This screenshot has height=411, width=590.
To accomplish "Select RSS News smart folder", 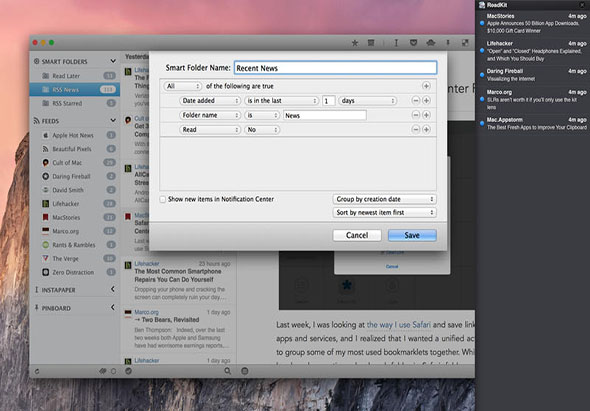I will [75, 90].
